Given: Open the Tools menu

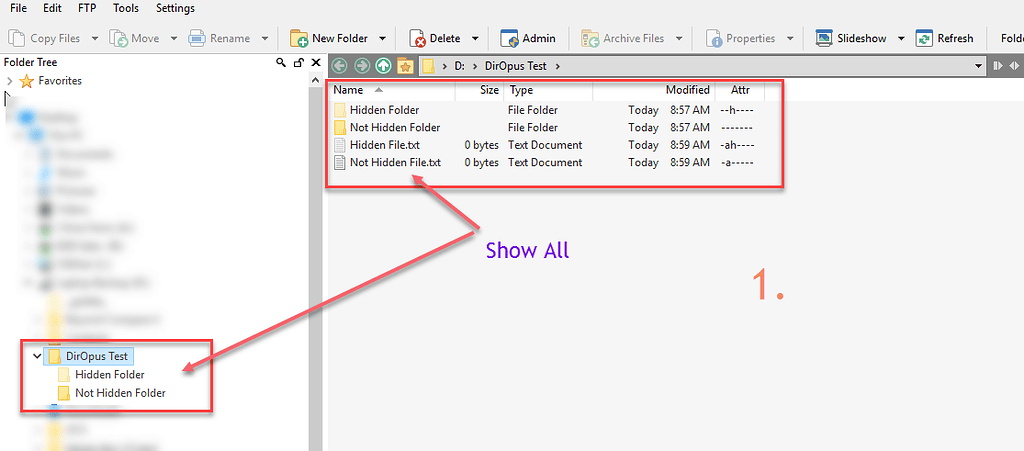Looking at the screenshot, I should click(125, 8).
